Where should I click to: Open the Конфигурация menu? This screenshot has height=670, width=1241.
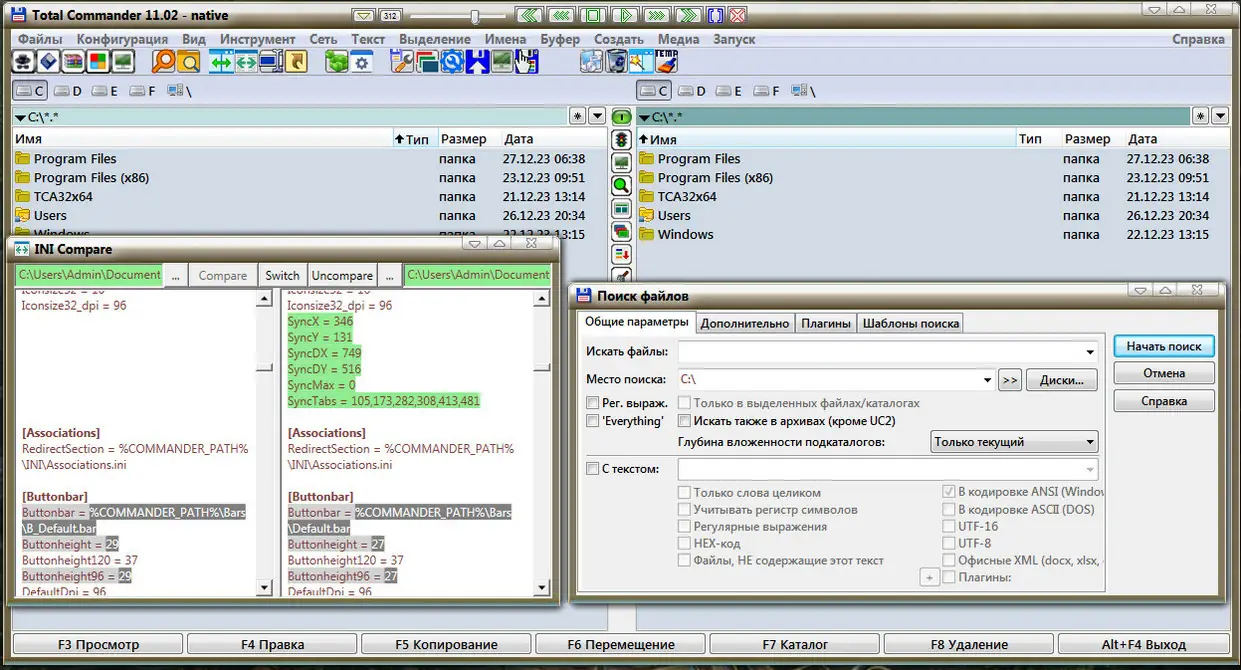click(122, 39)
